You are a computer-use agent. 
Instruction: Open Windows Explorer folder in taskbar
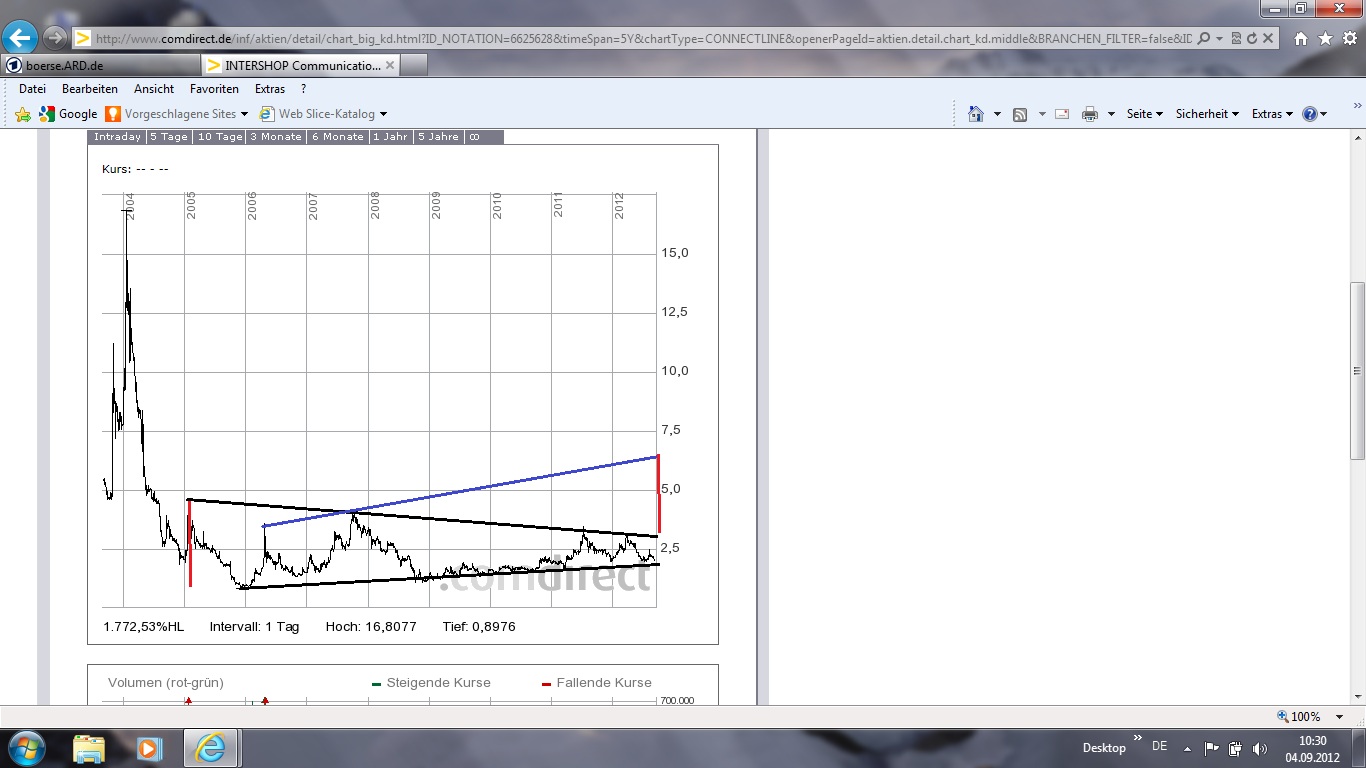pos(89,747)
